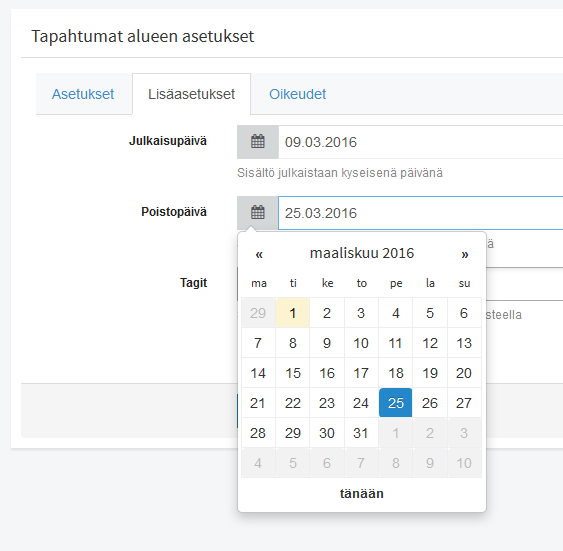Select day 19 in the la column
This screenshot has width=563, height=551.
(x=430, y=373)
